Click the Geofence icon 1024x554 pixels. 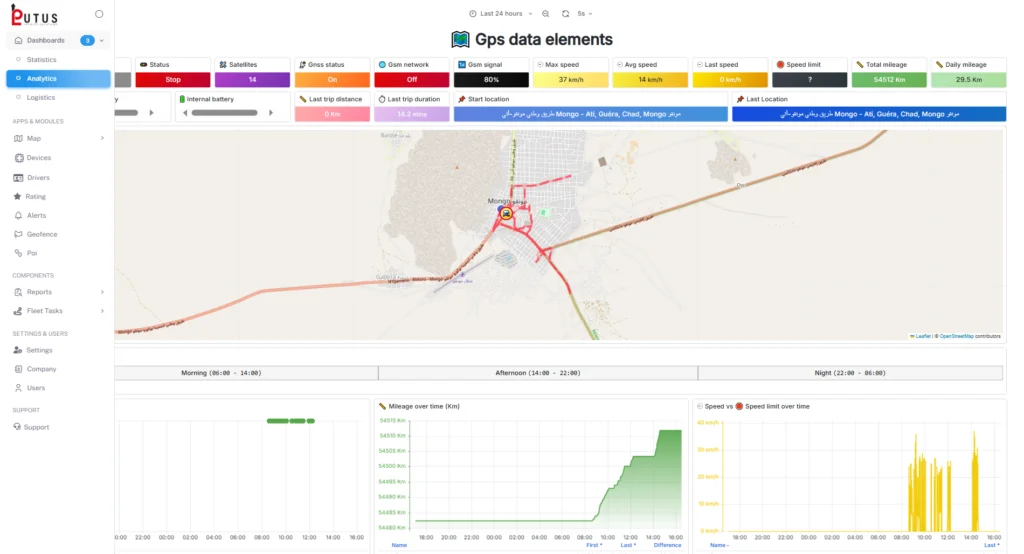18,235
